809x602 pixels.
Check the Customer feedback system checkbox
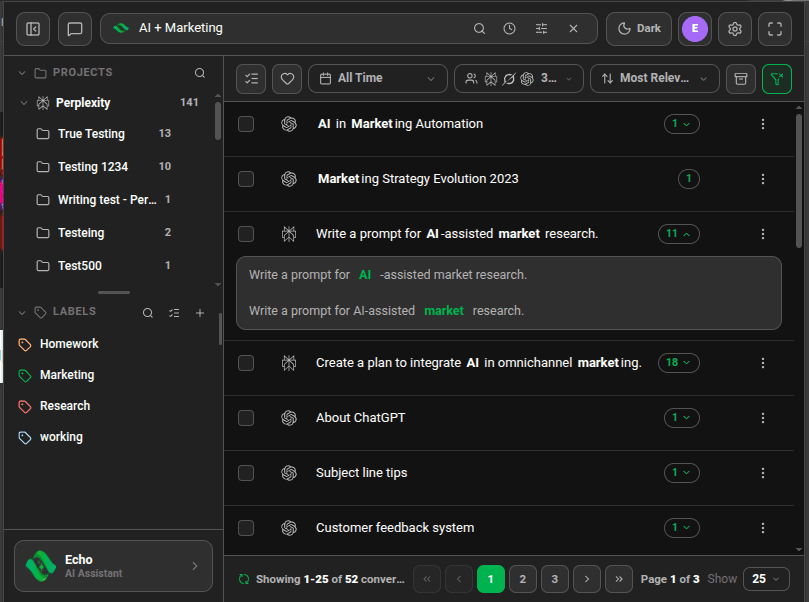click(x=246, y=528)
